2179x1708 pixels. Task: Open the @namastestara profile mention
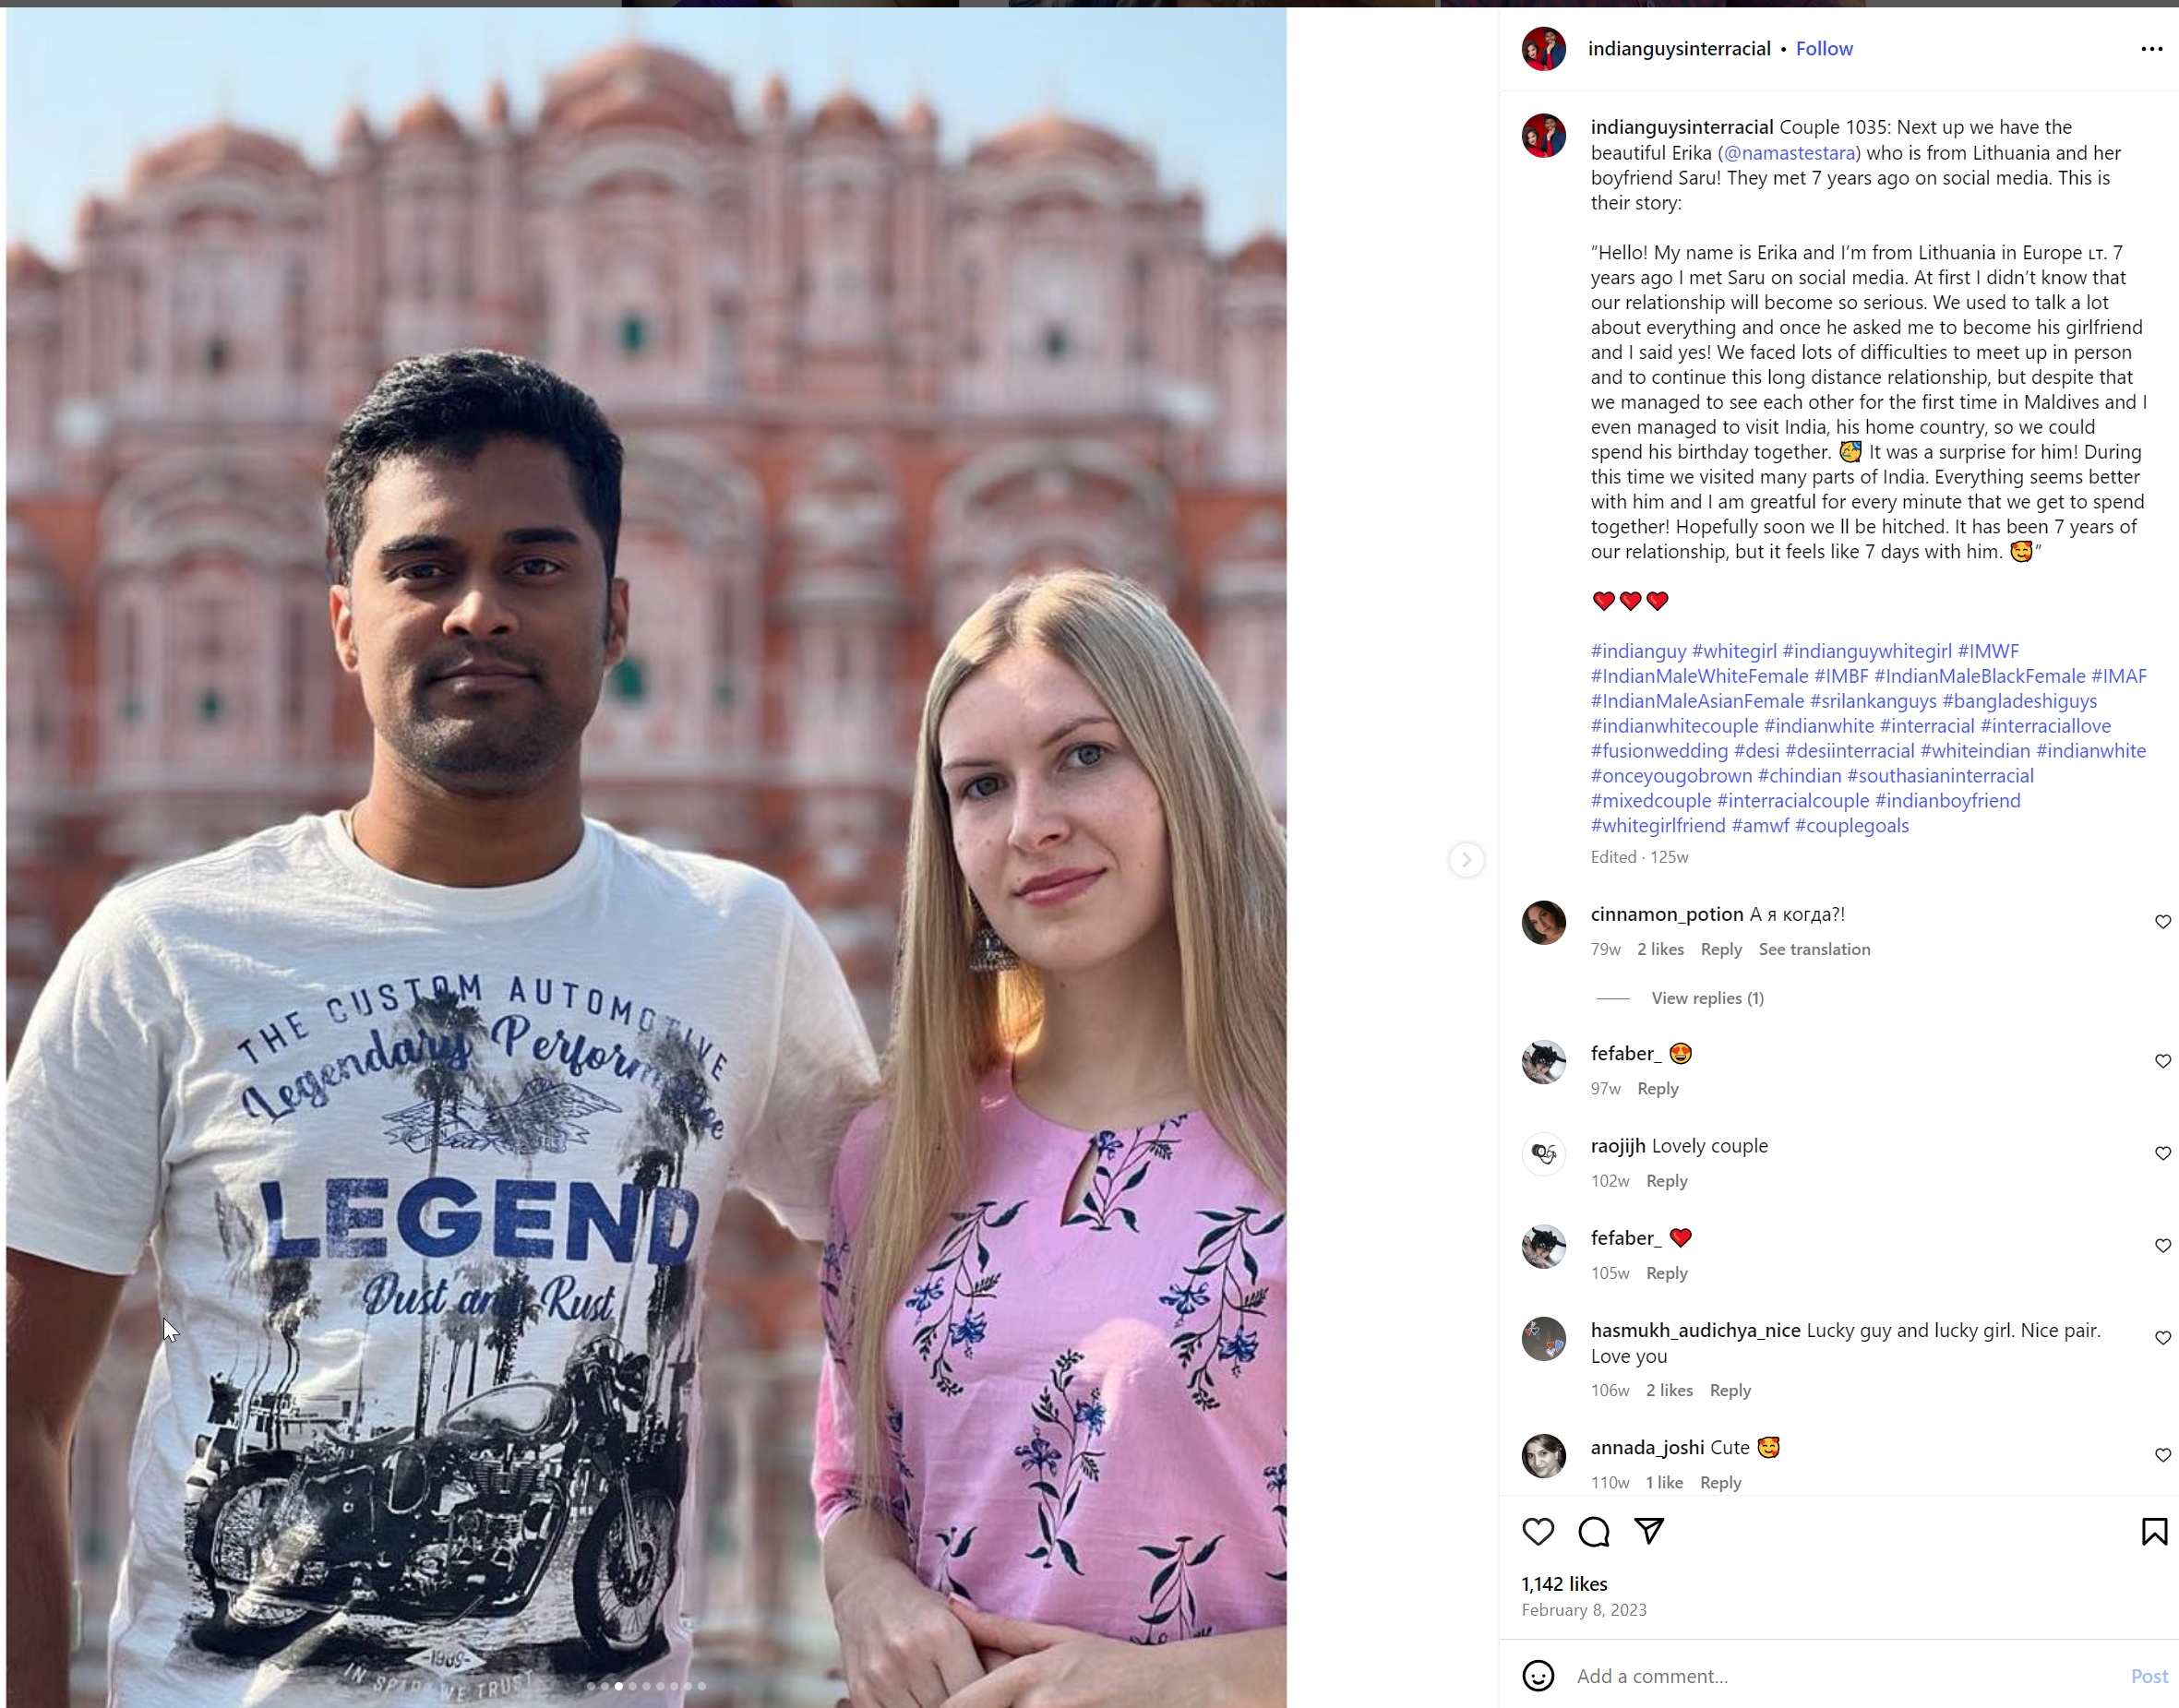click(1790, 153)
